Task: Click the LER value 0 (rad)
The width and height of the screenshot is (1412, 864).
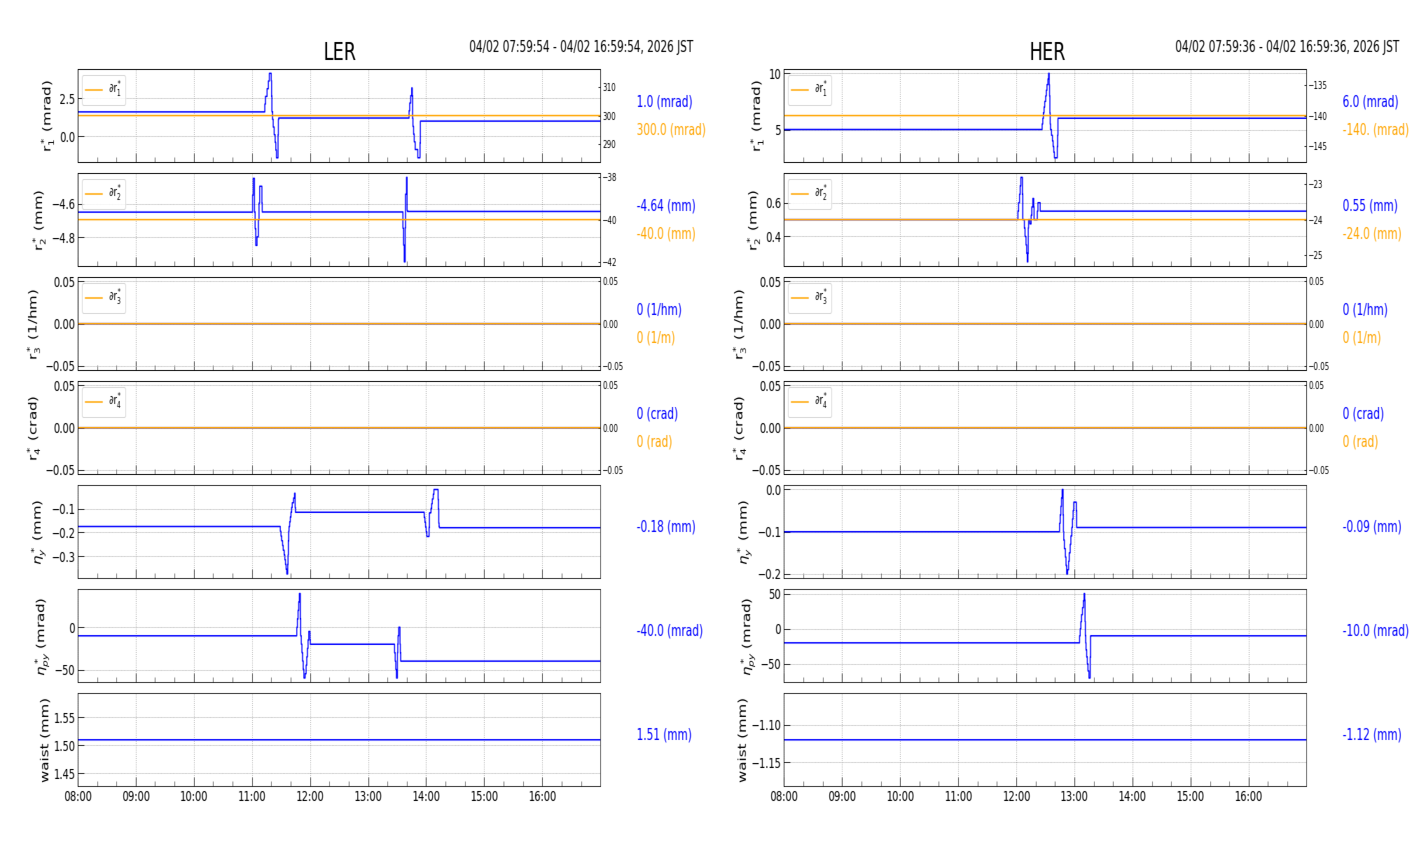Action: (x=654, y=442)
